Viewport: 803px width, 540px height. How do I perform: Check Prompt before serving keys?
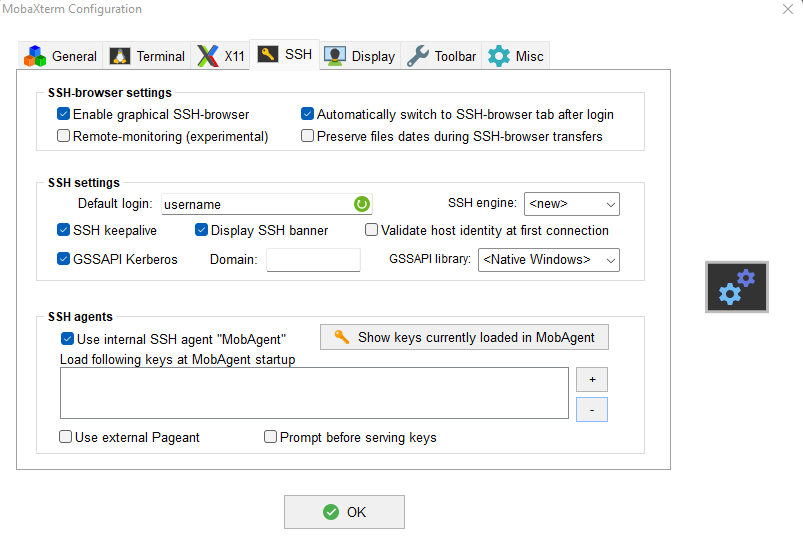(270, 437)
